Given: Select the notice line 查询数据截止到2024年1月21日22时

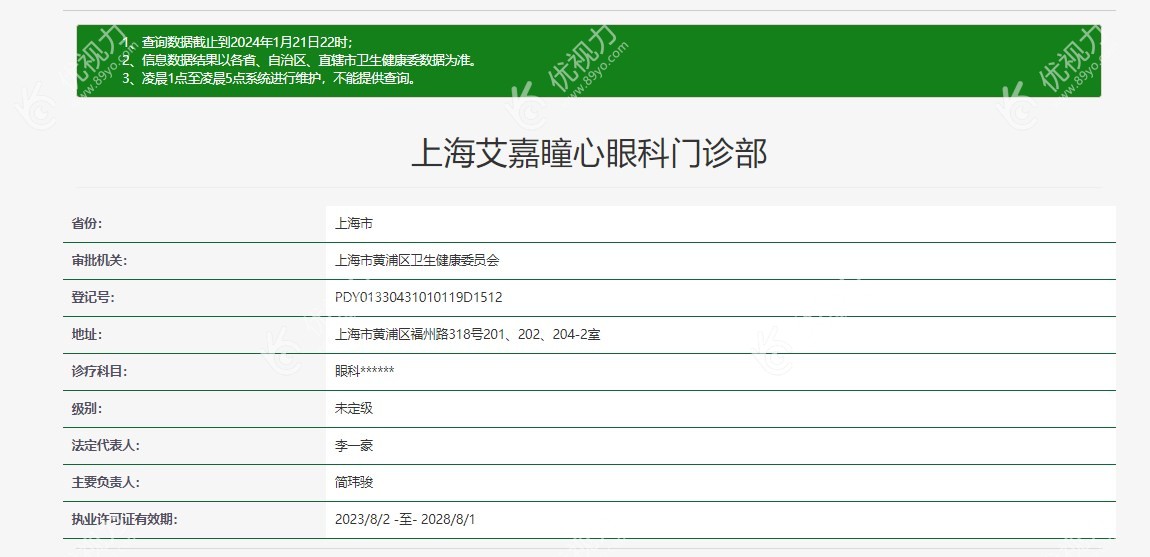Looking at the screenshot, I should tap(238, 42).
